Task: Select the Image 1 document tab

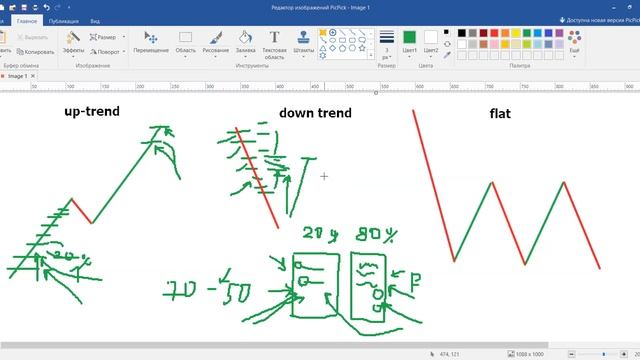Action: [18, 76]
